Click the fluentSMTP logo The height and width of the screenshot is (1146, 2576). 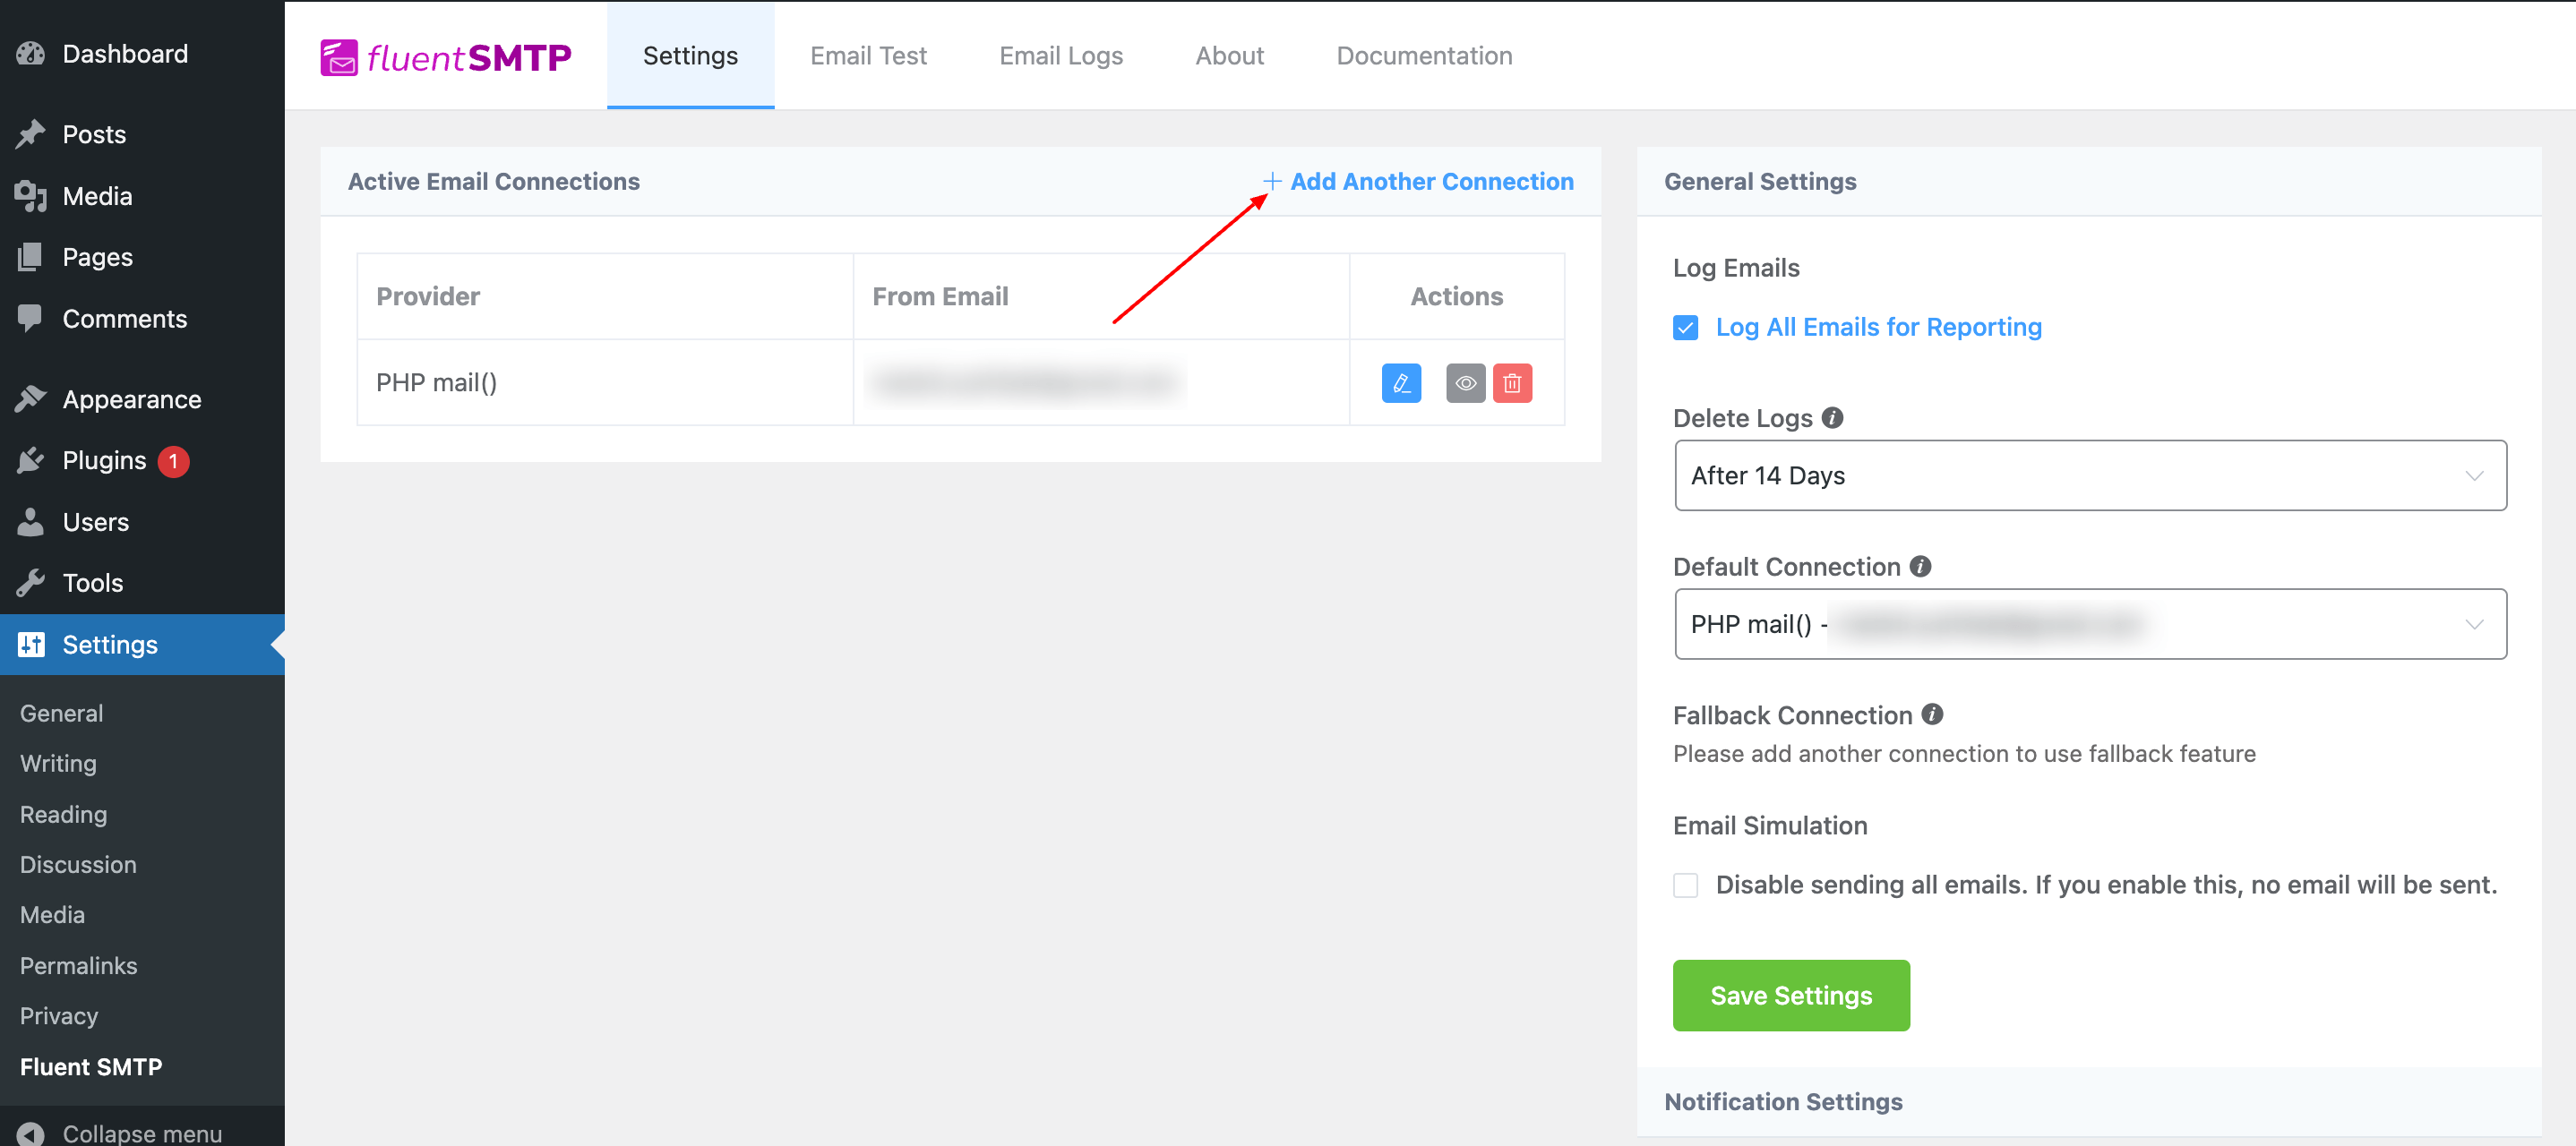click(x=445, y=57)
